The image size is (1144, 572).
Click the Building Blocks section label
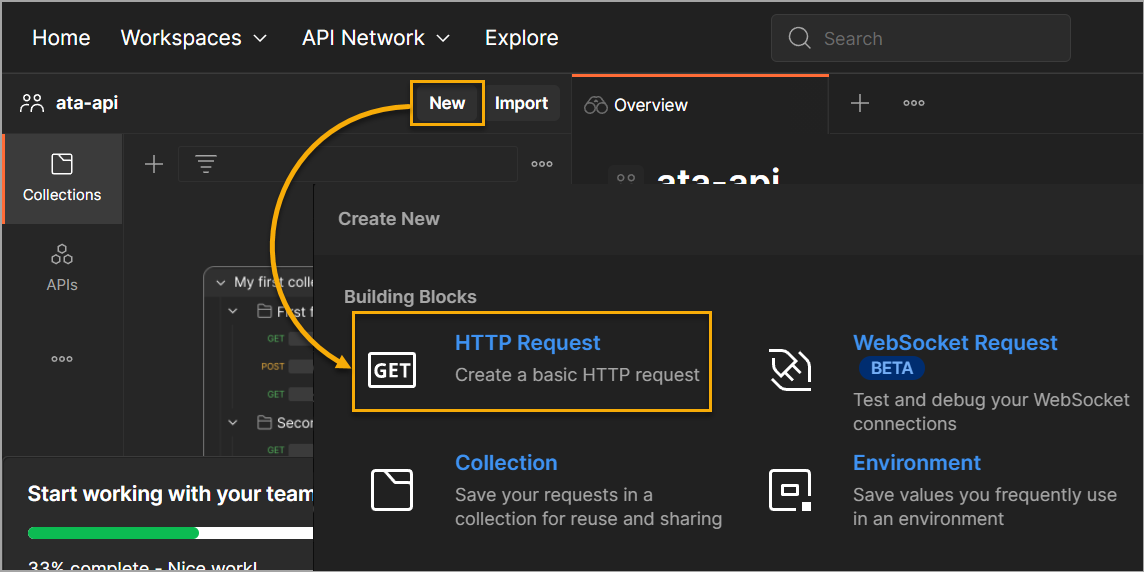410,297
